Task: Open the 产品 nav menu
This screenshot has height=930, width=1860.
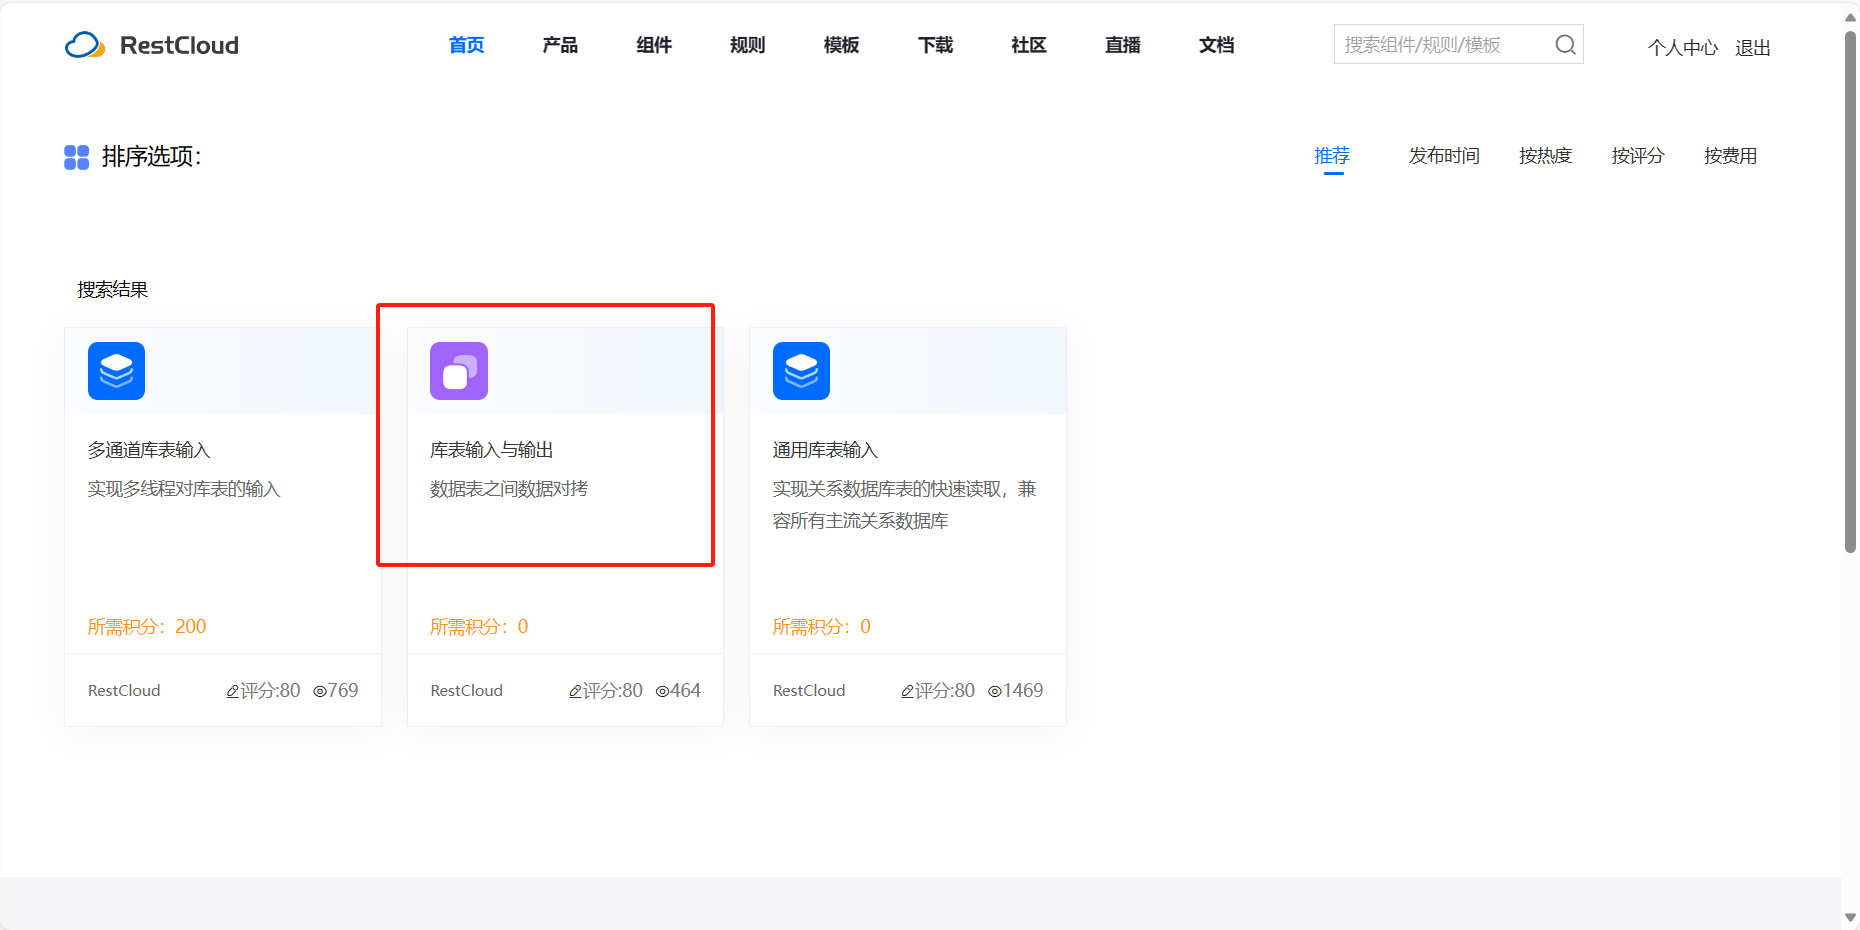Action: click(x=560, y=45)
